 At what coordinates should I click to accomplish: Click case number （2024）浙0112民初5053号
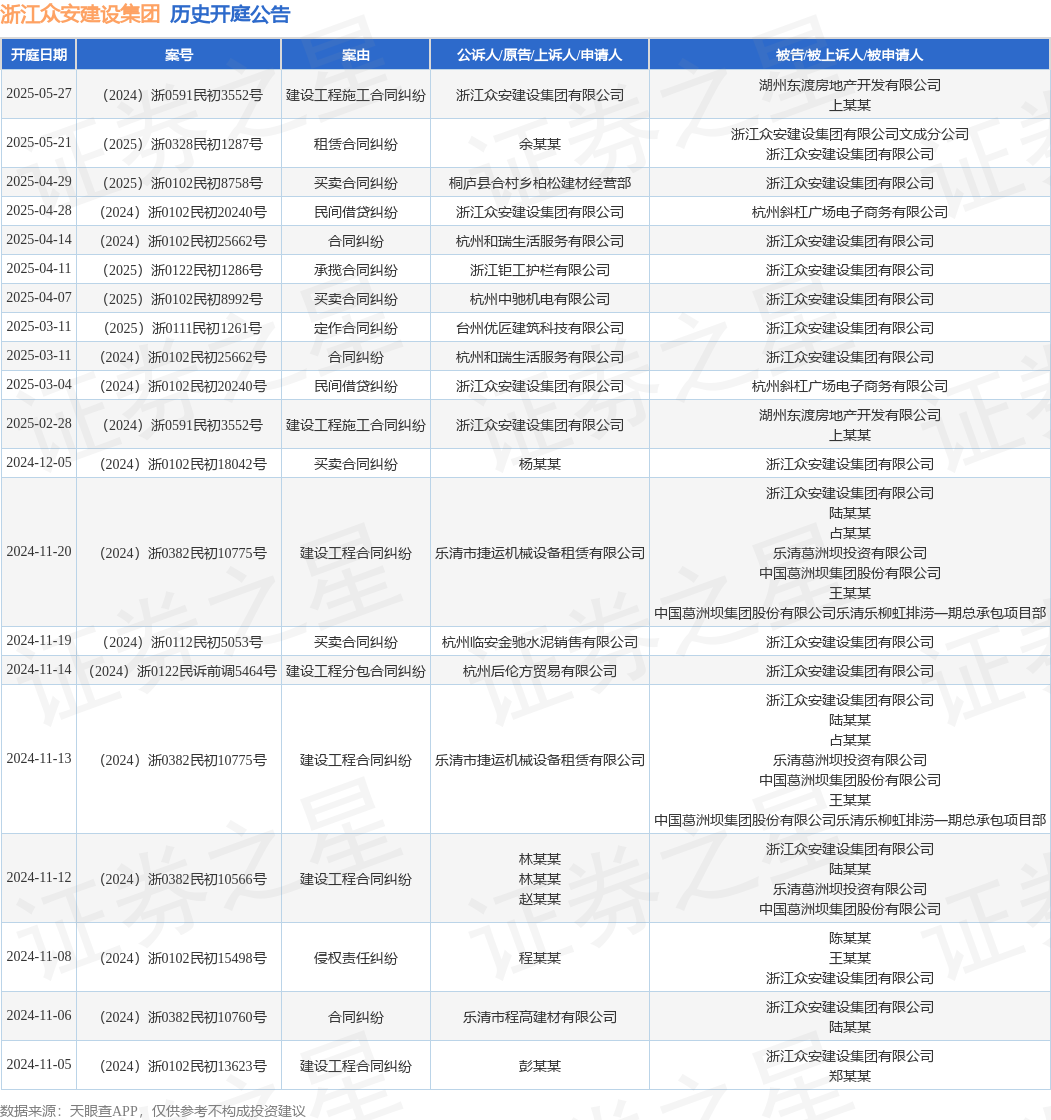[179, 642]
